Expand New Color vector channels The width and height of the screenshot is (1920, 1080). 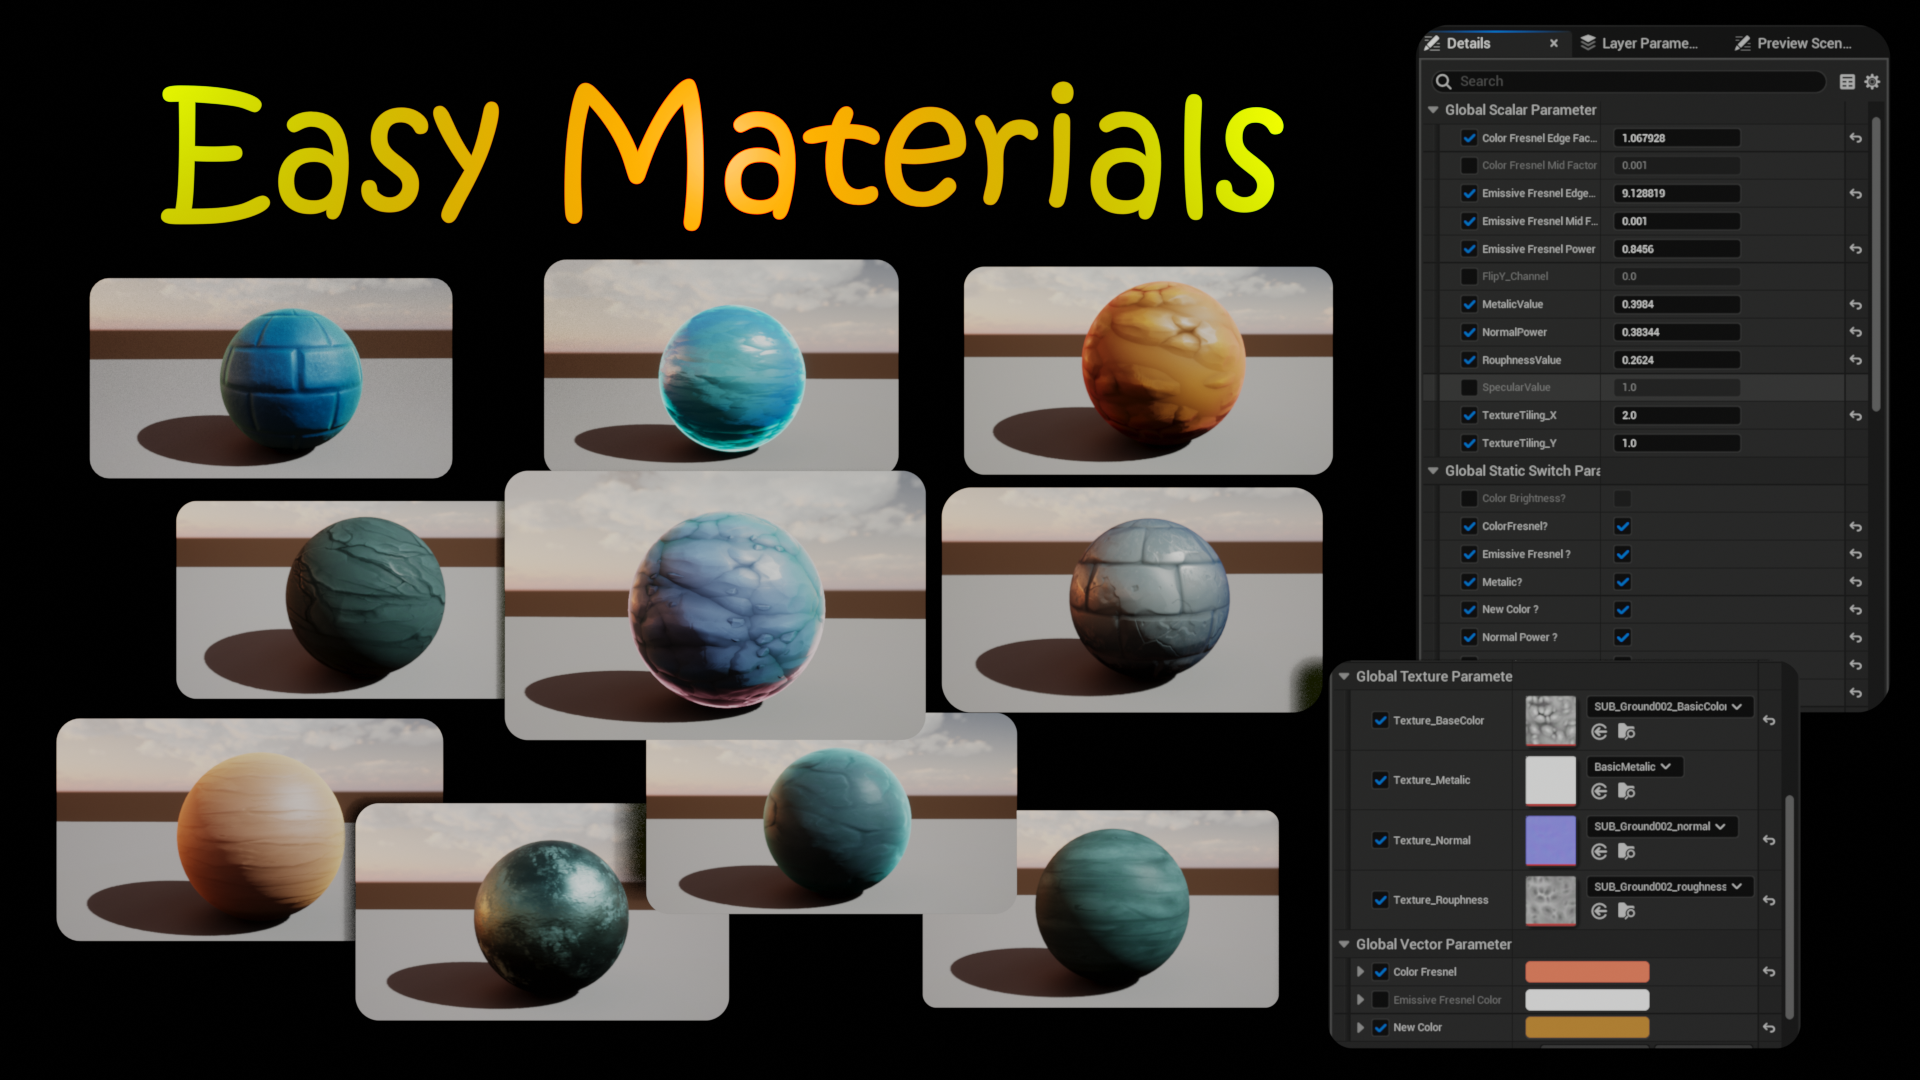[1360, 1028]
